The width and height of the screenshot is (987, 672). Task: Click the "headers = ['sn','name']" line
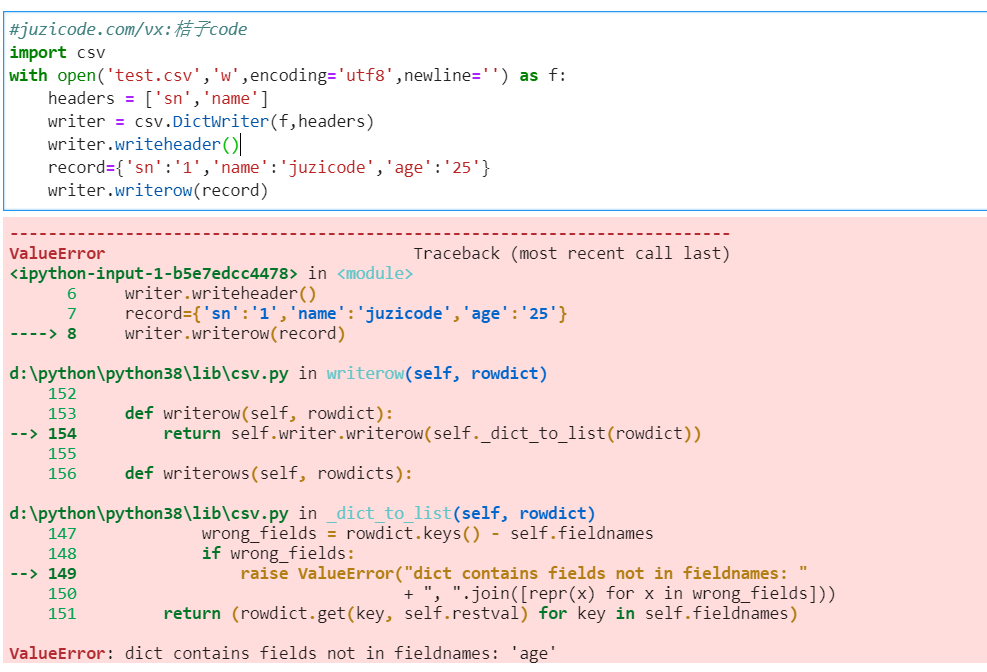point(158,99)
